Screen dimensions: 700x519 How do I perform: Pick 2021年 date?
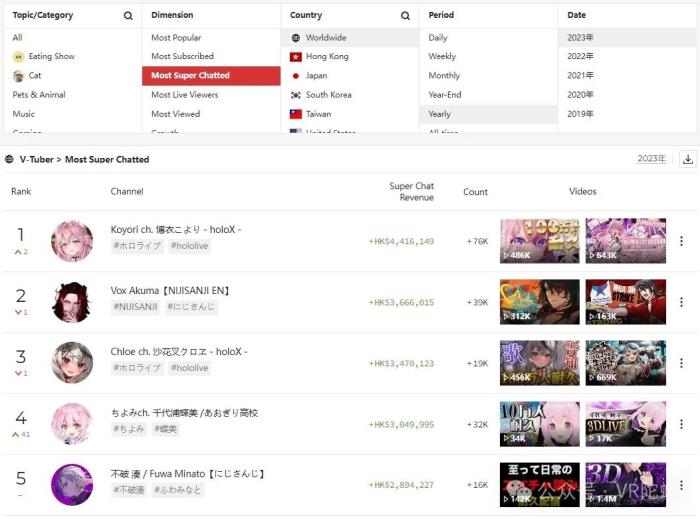click(580, 75)
